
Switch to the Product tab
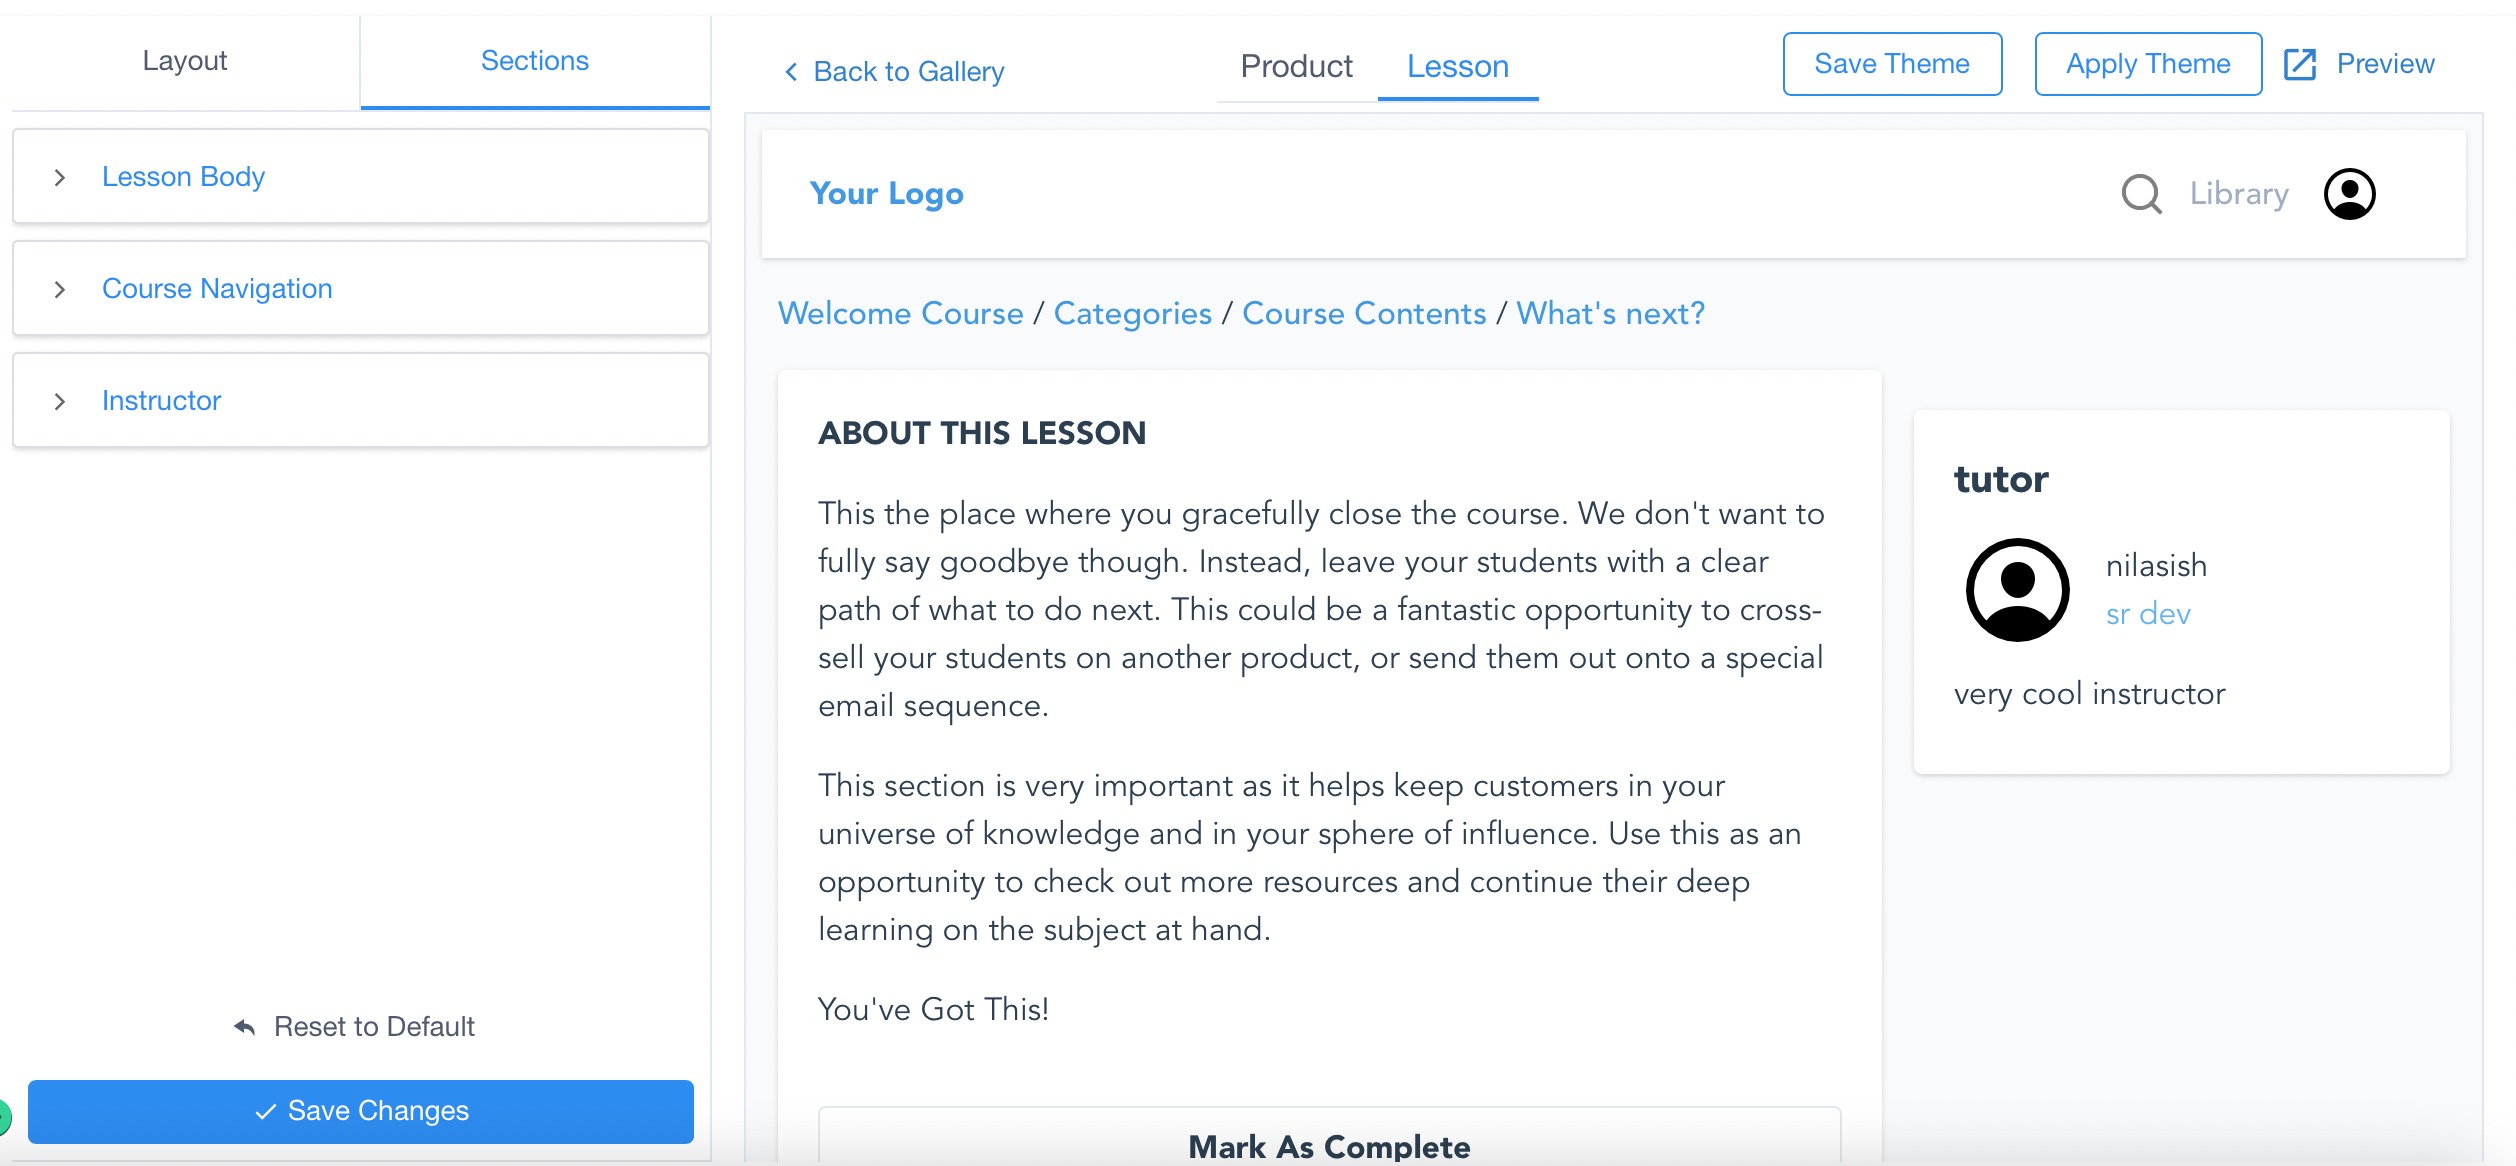(x=1296, y=66)
